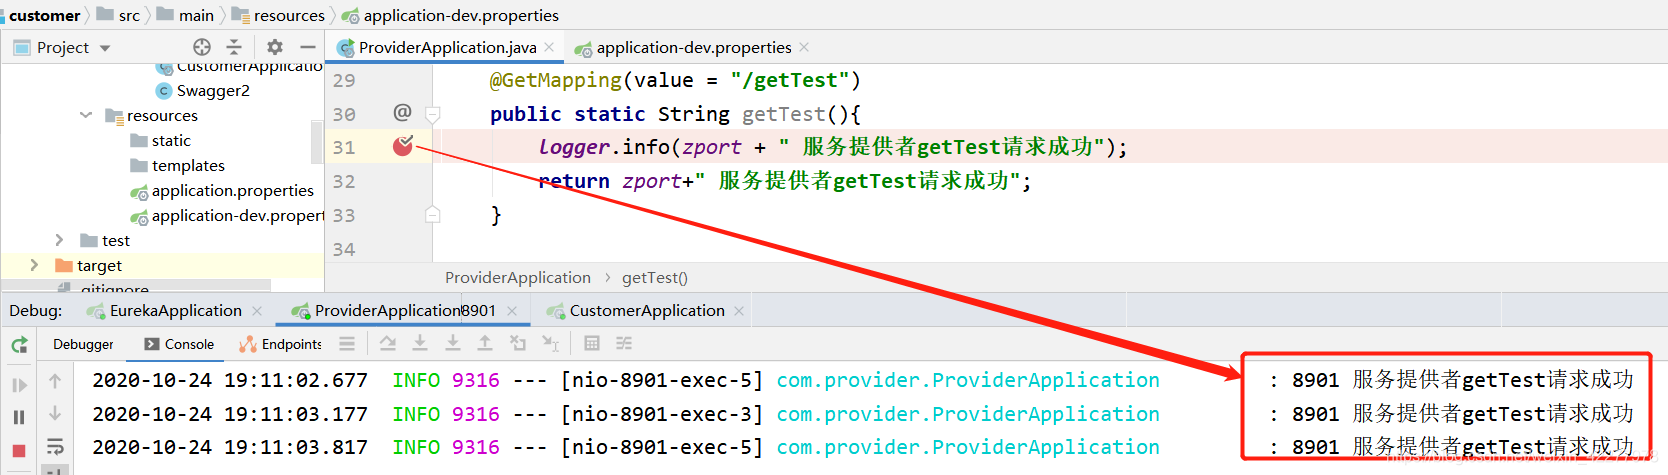Click the Trace Current Stream Chain icon
Viewport: 1668px width, 475px height.
[x=624, y=343]
